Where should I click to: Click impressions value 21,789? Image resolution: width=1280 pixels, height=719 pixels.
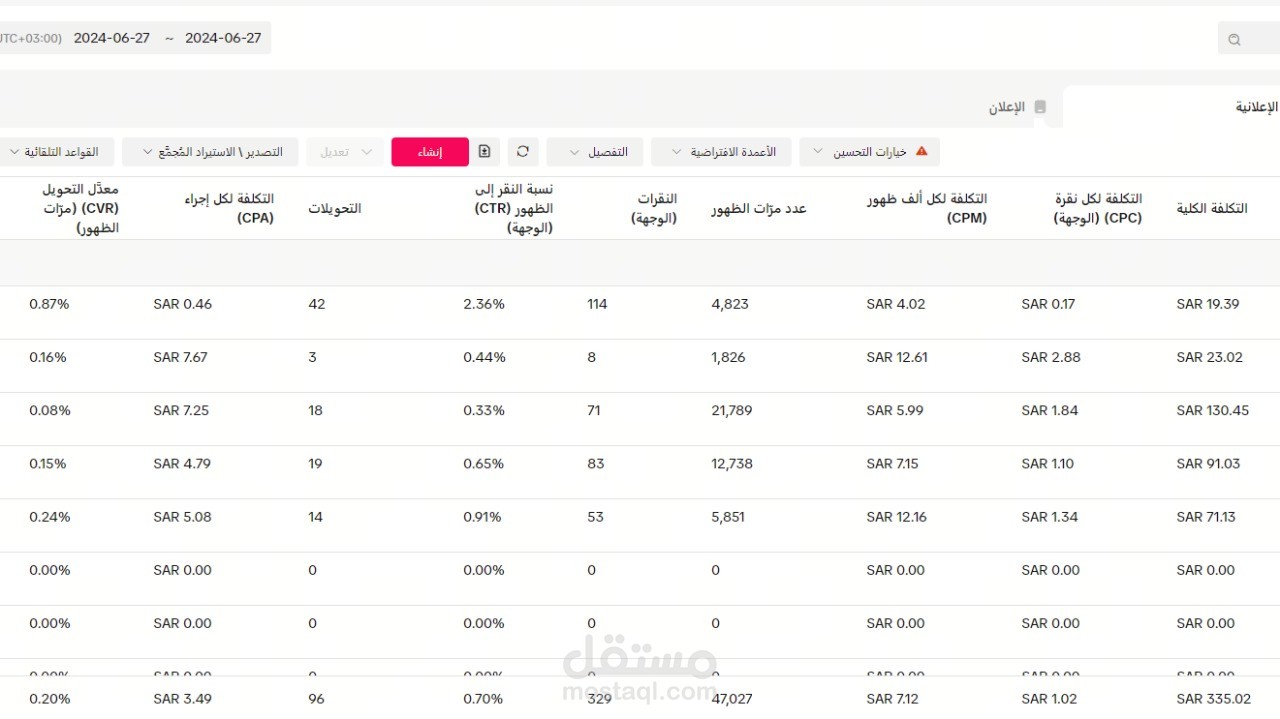coord(732,410)
